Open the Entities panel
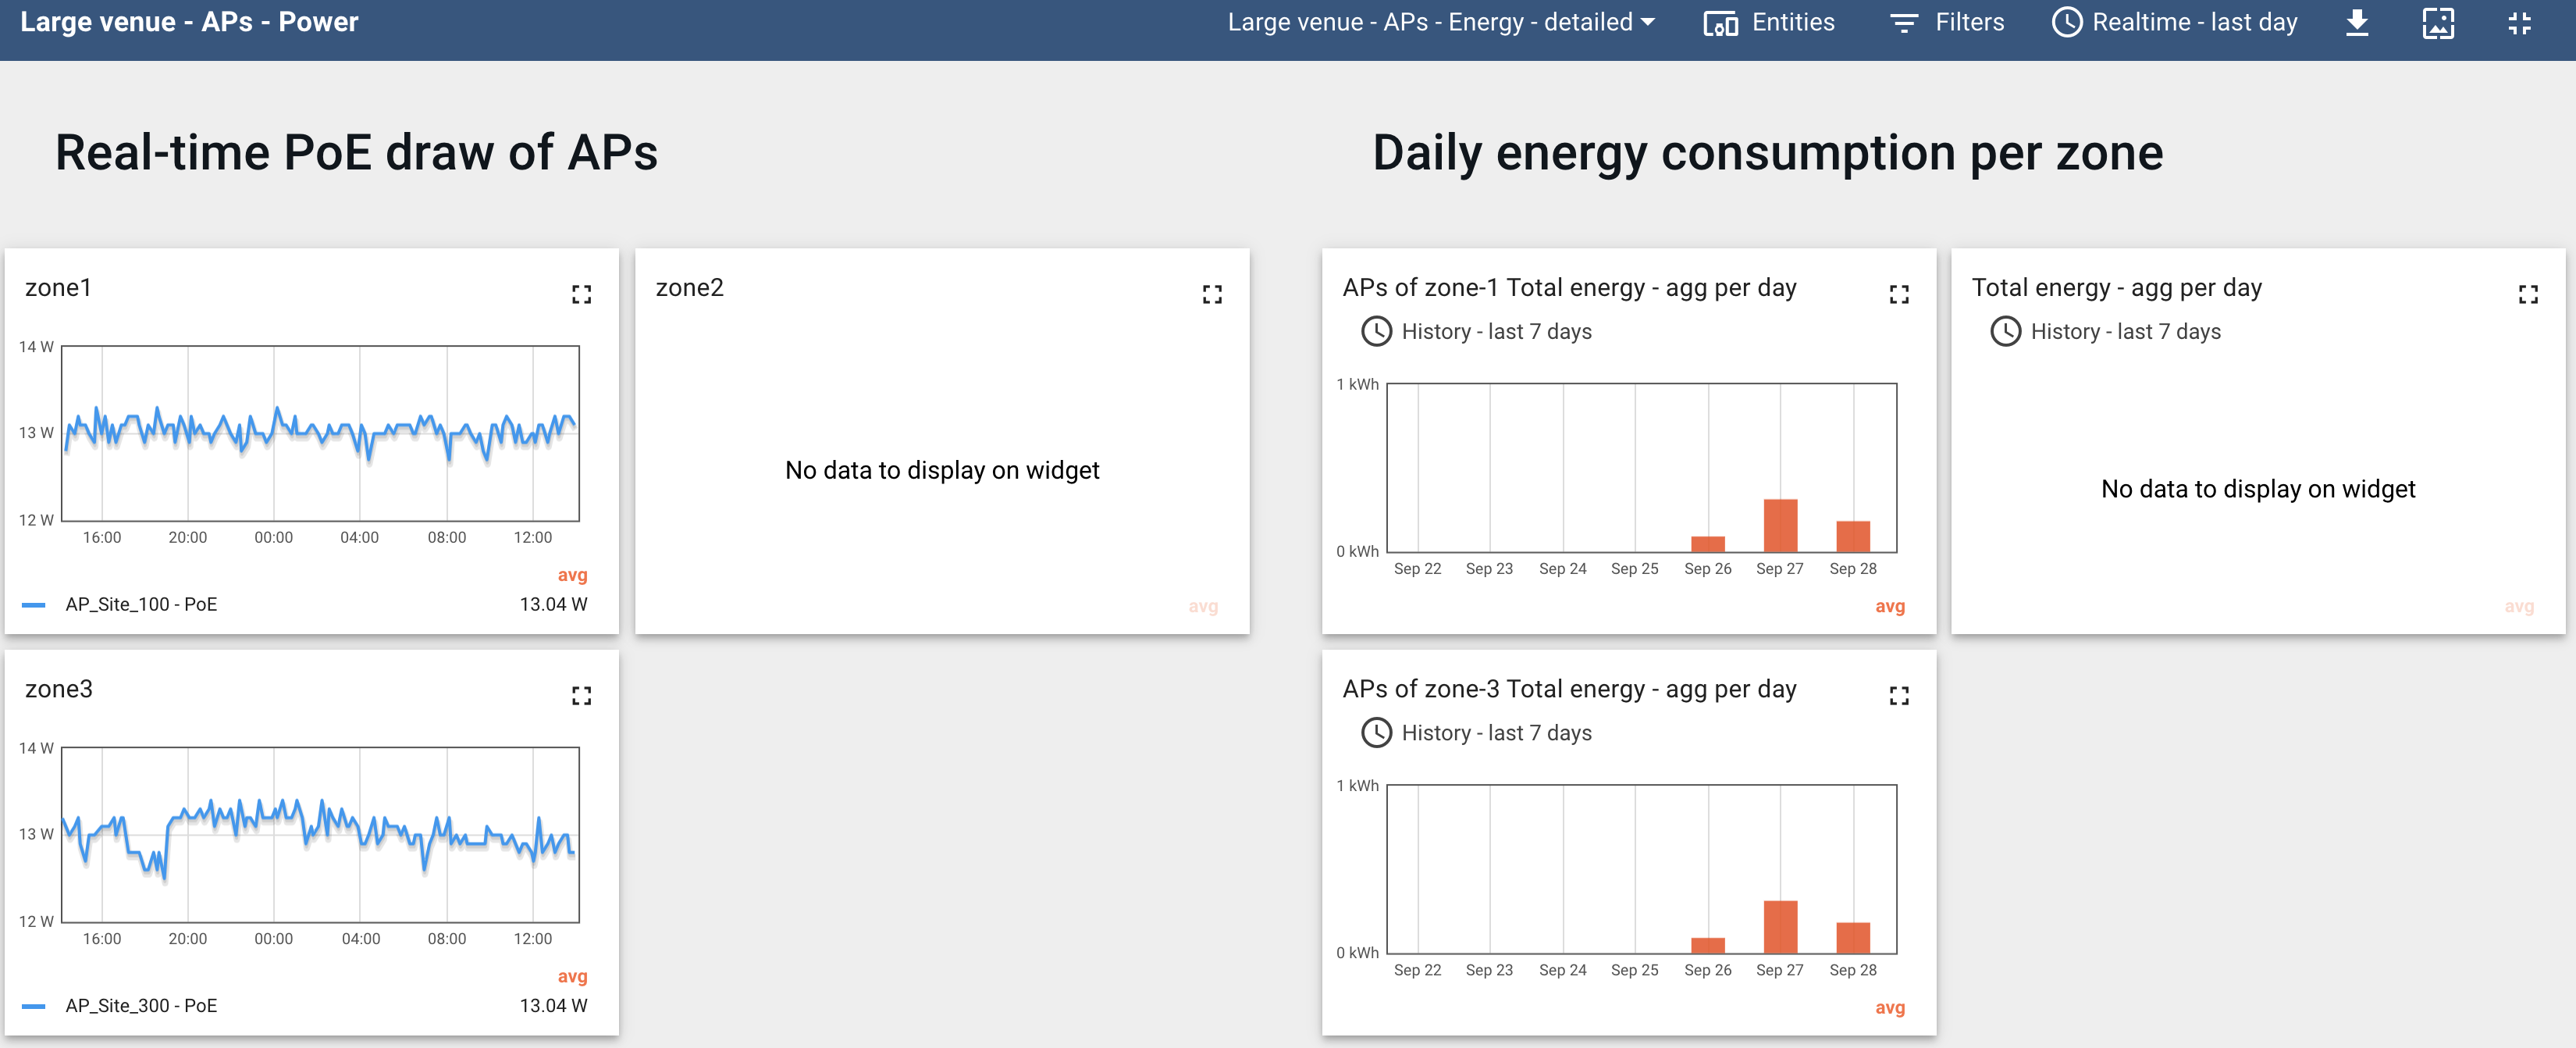This screenshot has width=2576, height=1048. click(1768, 22)
